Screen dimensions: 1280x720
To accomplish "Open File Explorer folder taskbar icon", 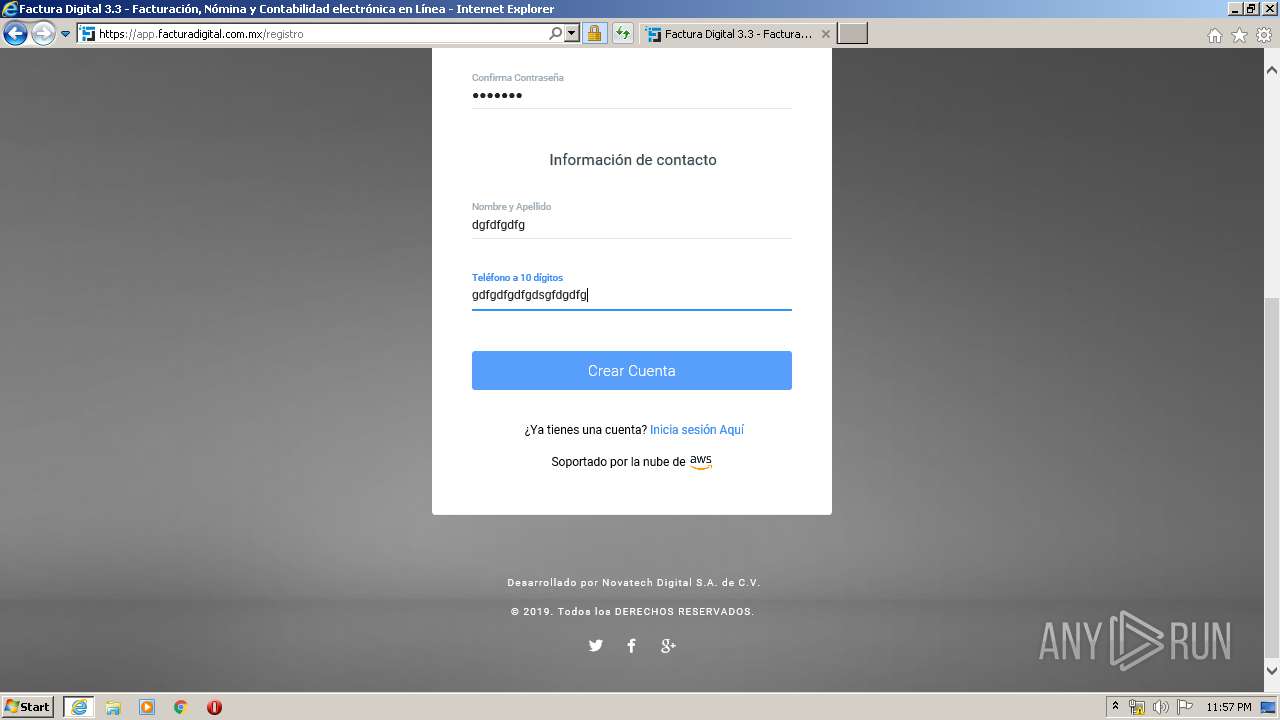I will [x=113, y=707].
